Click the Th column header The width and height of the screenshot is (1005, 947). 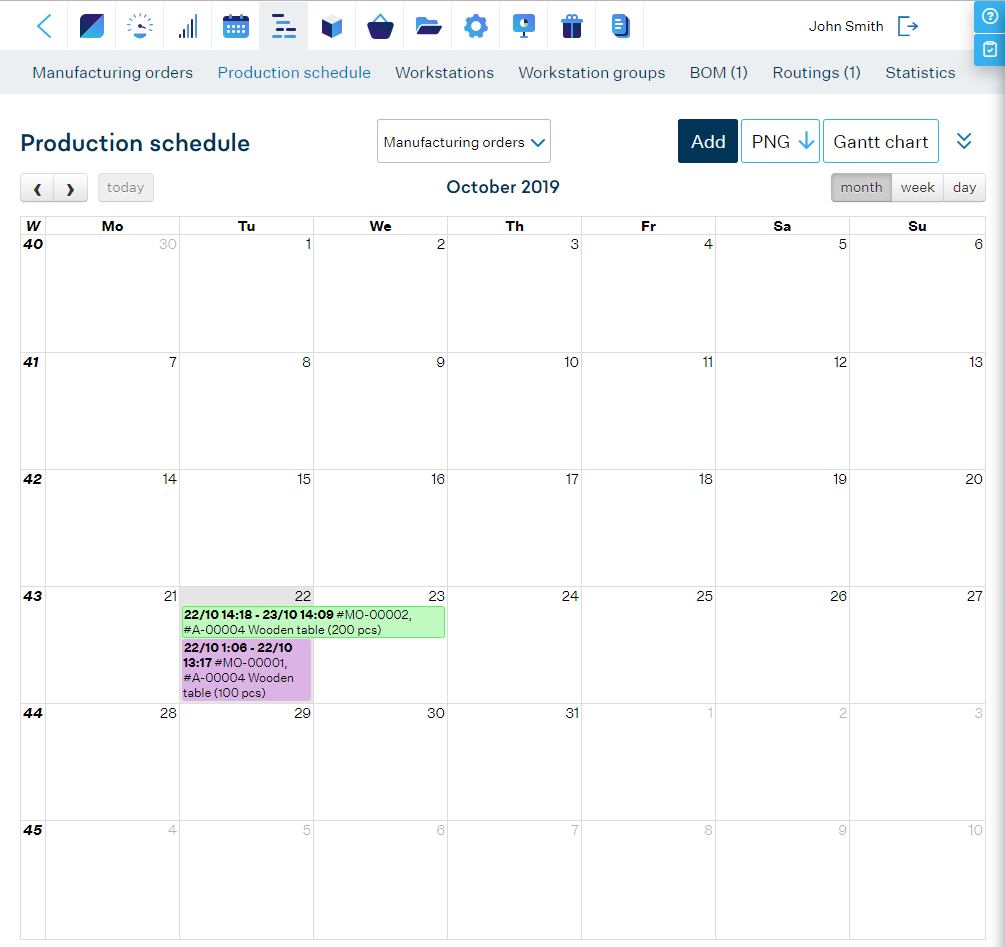coord(514,226)
